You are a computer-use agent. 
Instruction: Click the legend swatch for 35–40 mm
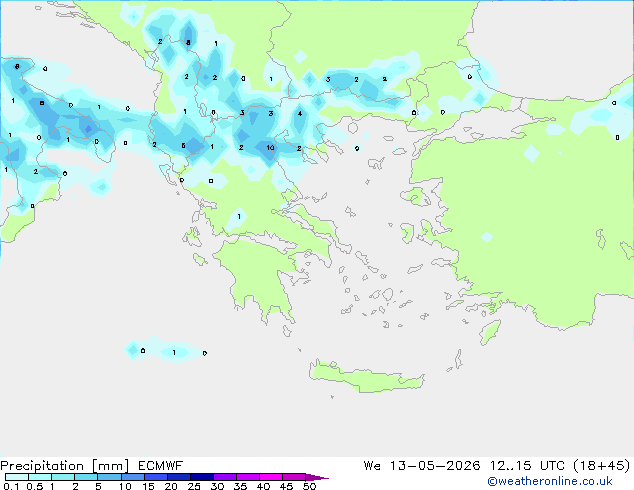[x=247, y=477]
